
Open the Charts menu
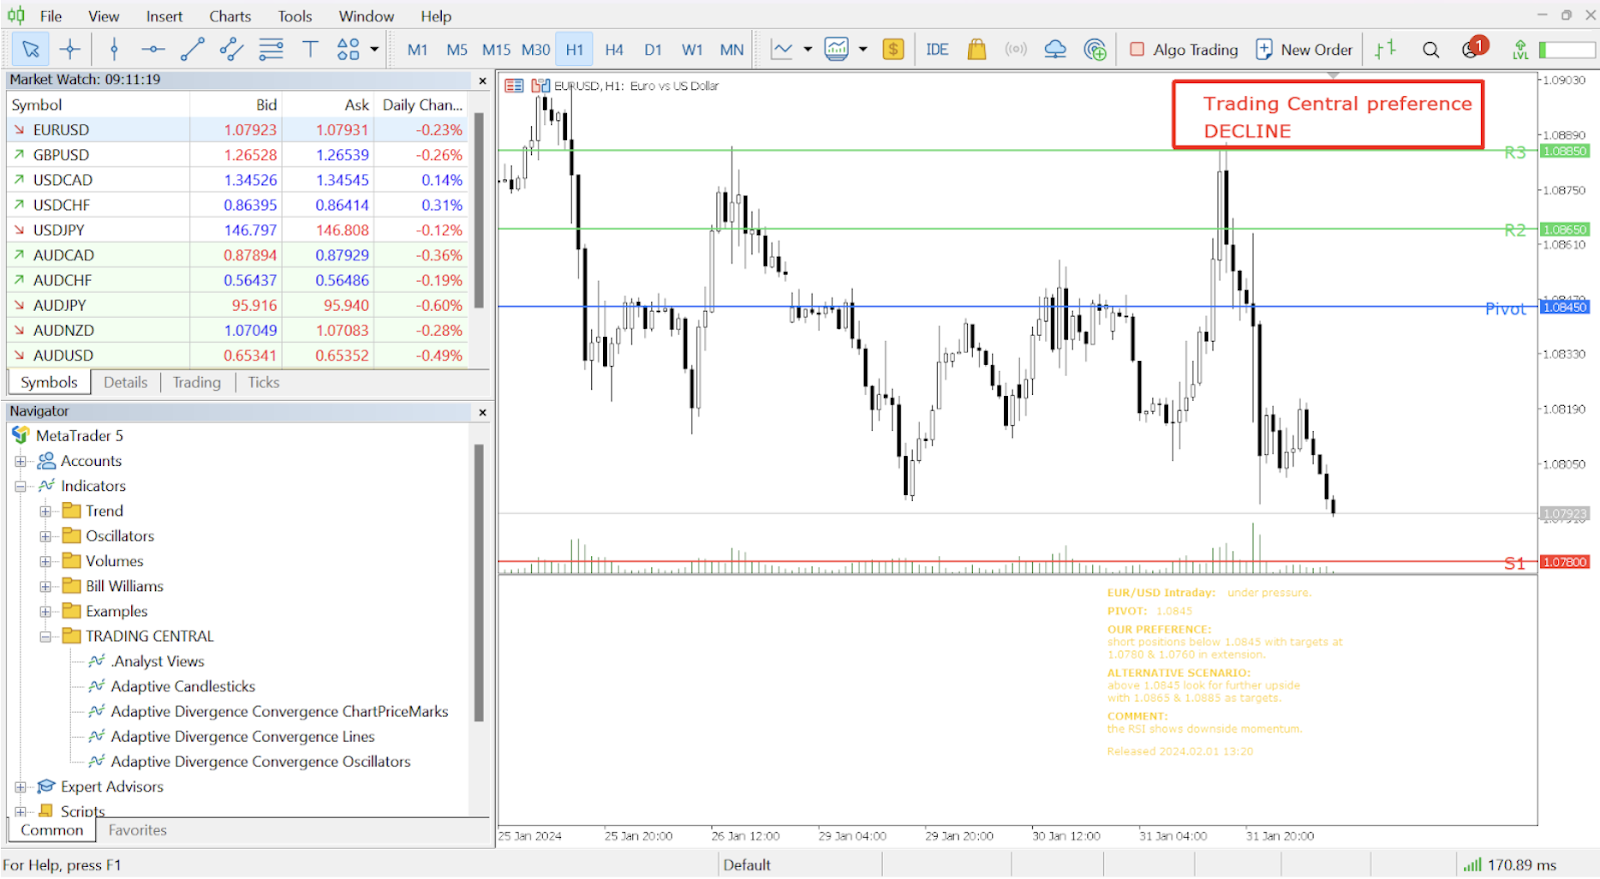tap(230, 16)
